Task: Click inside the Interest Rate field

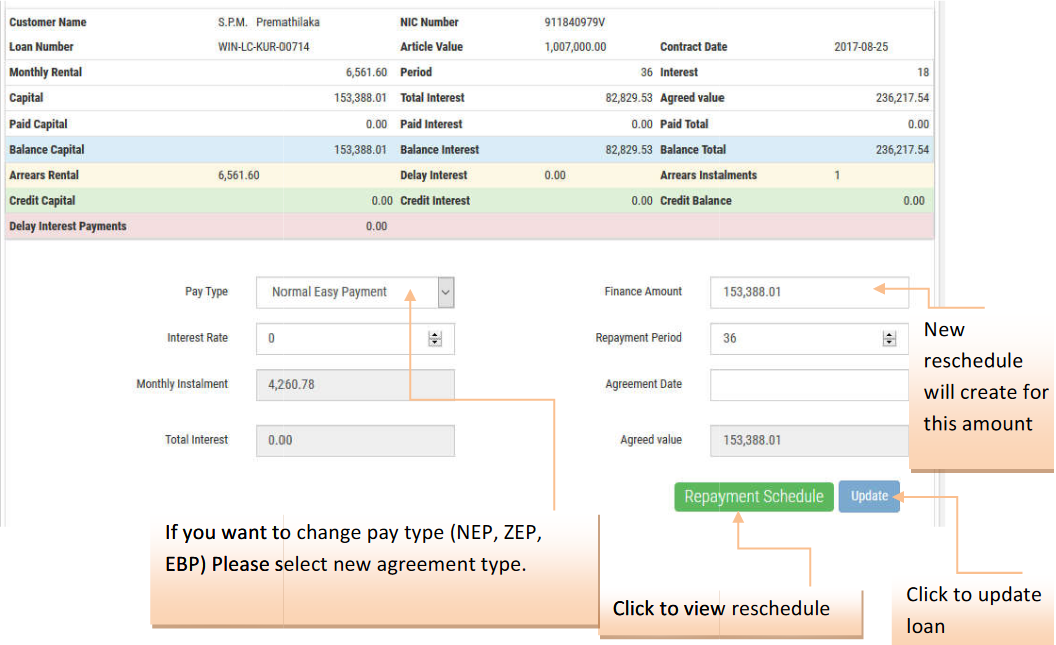Action: tap(340, 339)
